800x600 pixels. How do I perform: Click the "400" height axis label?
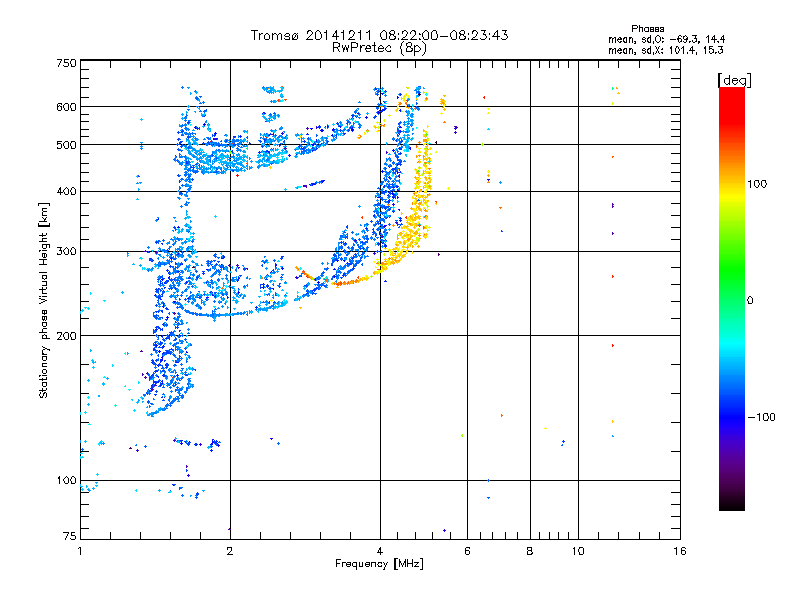66,192
